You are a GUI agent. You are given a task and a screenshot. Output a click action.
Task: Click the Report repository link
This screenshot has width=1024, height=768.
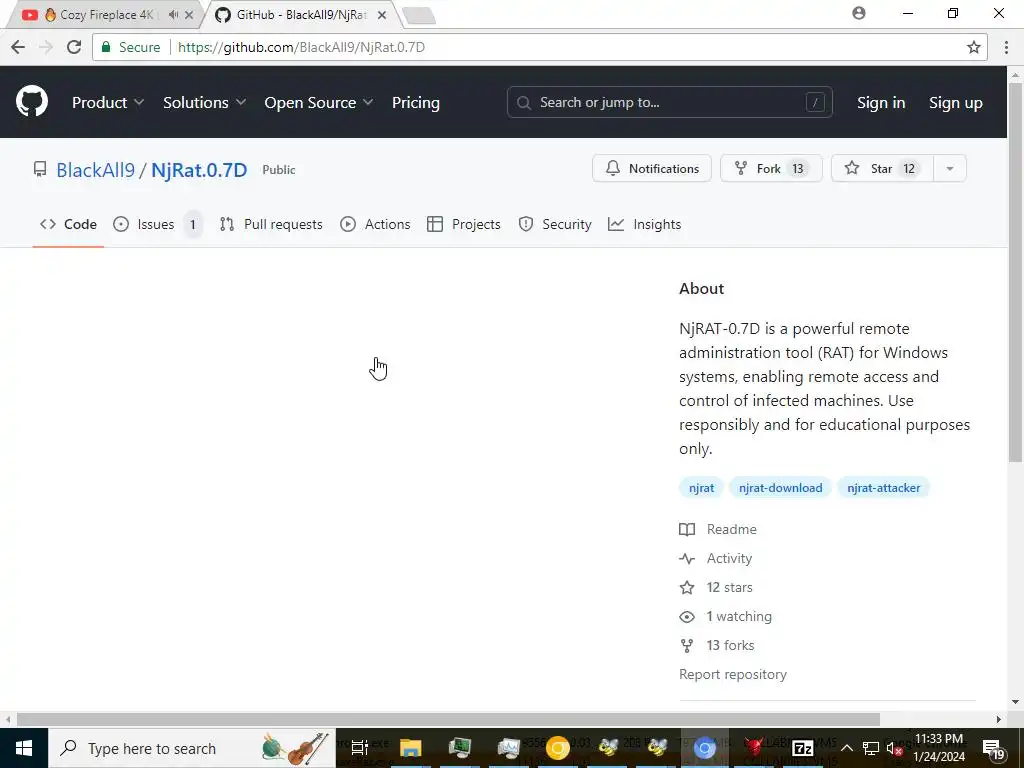click(733, 674)
